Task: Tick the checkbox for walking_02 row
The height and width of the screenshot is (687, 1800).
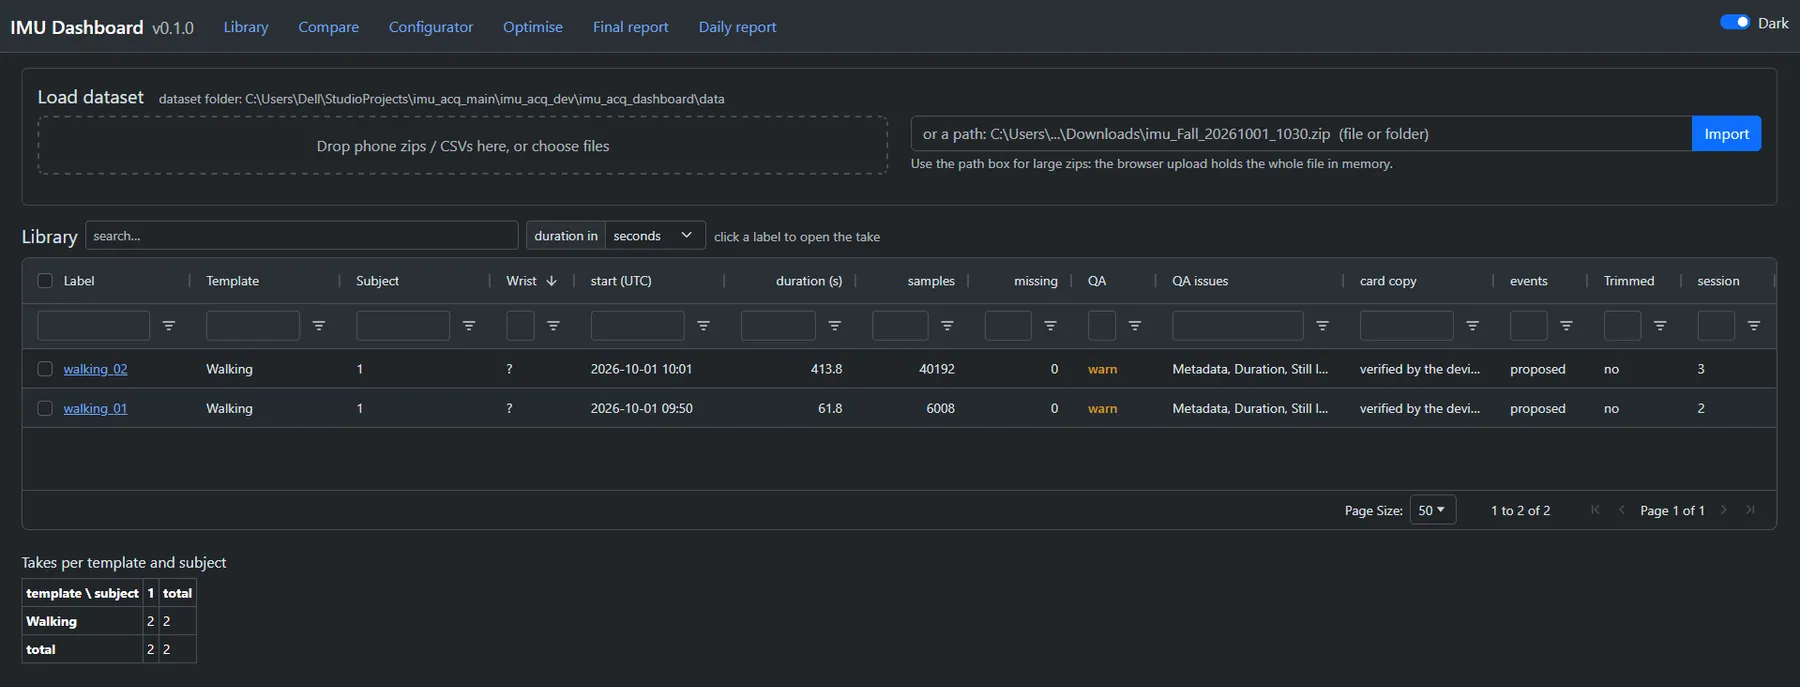Action: [x=45, y=369]
